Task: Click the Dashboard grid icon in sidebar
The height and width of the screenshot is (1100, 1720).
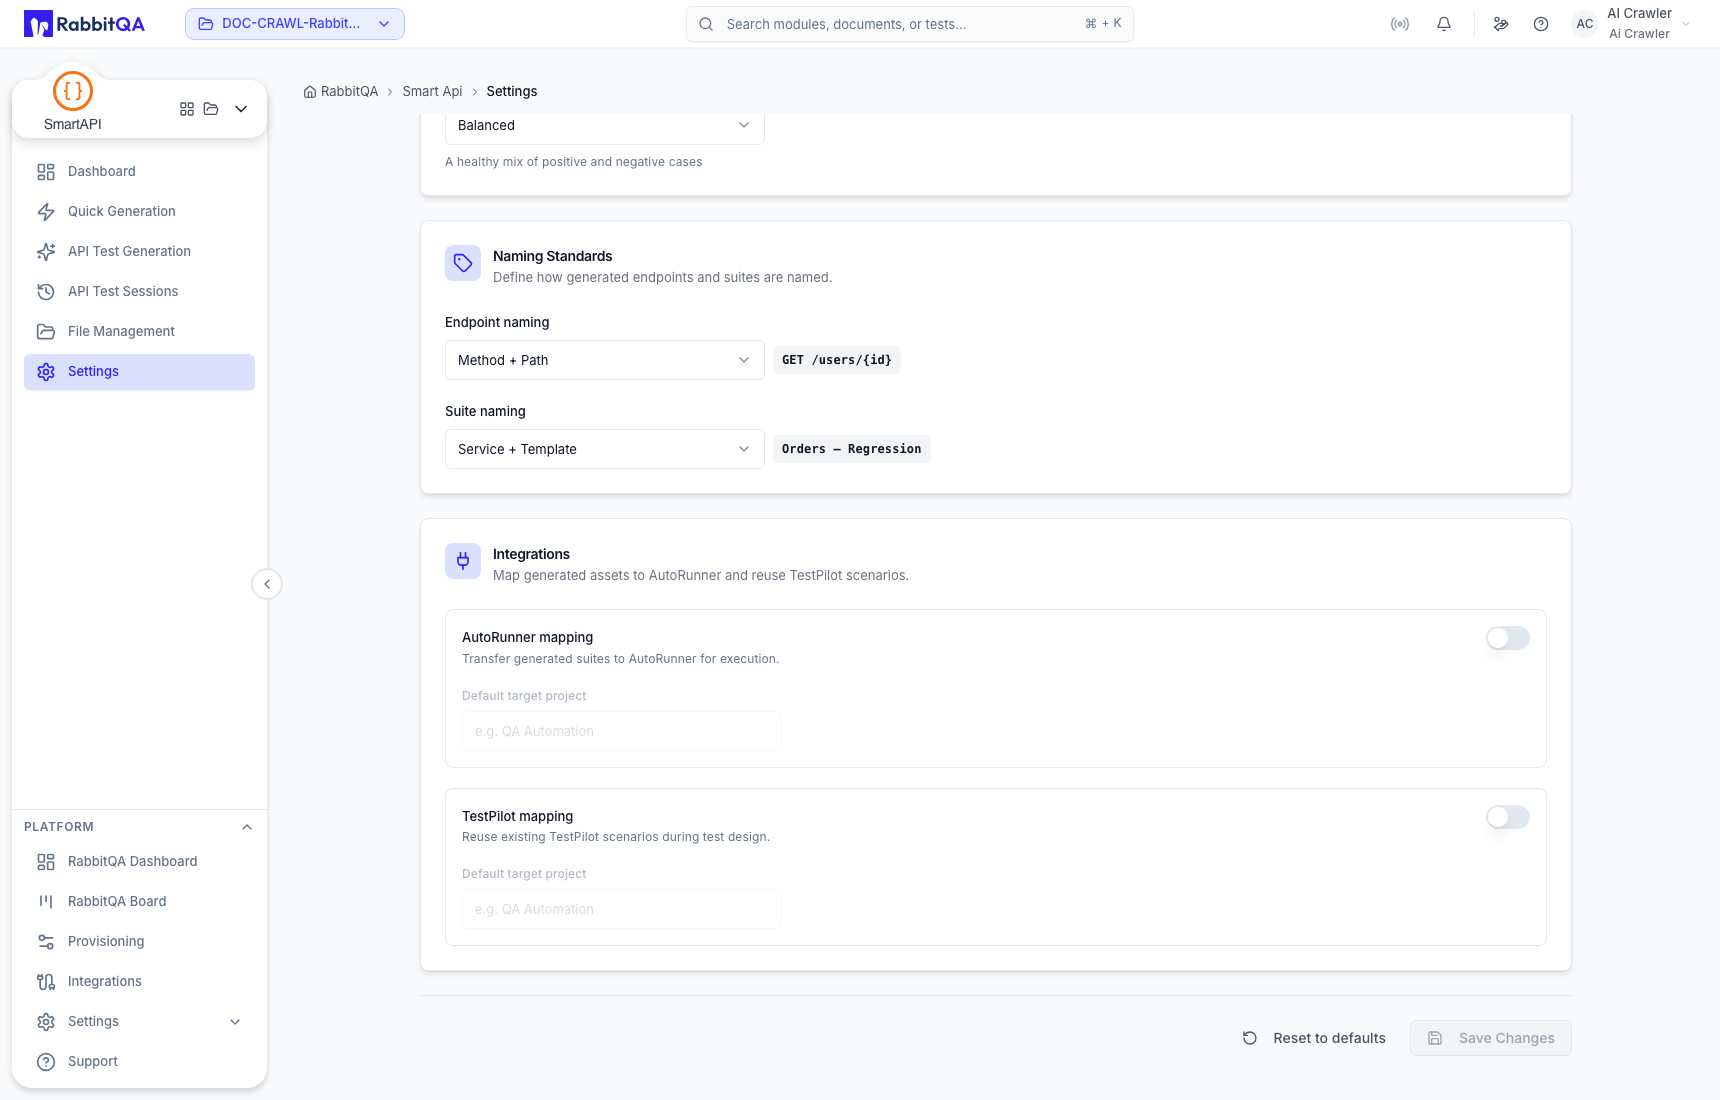Action: (x=46, y=172)
